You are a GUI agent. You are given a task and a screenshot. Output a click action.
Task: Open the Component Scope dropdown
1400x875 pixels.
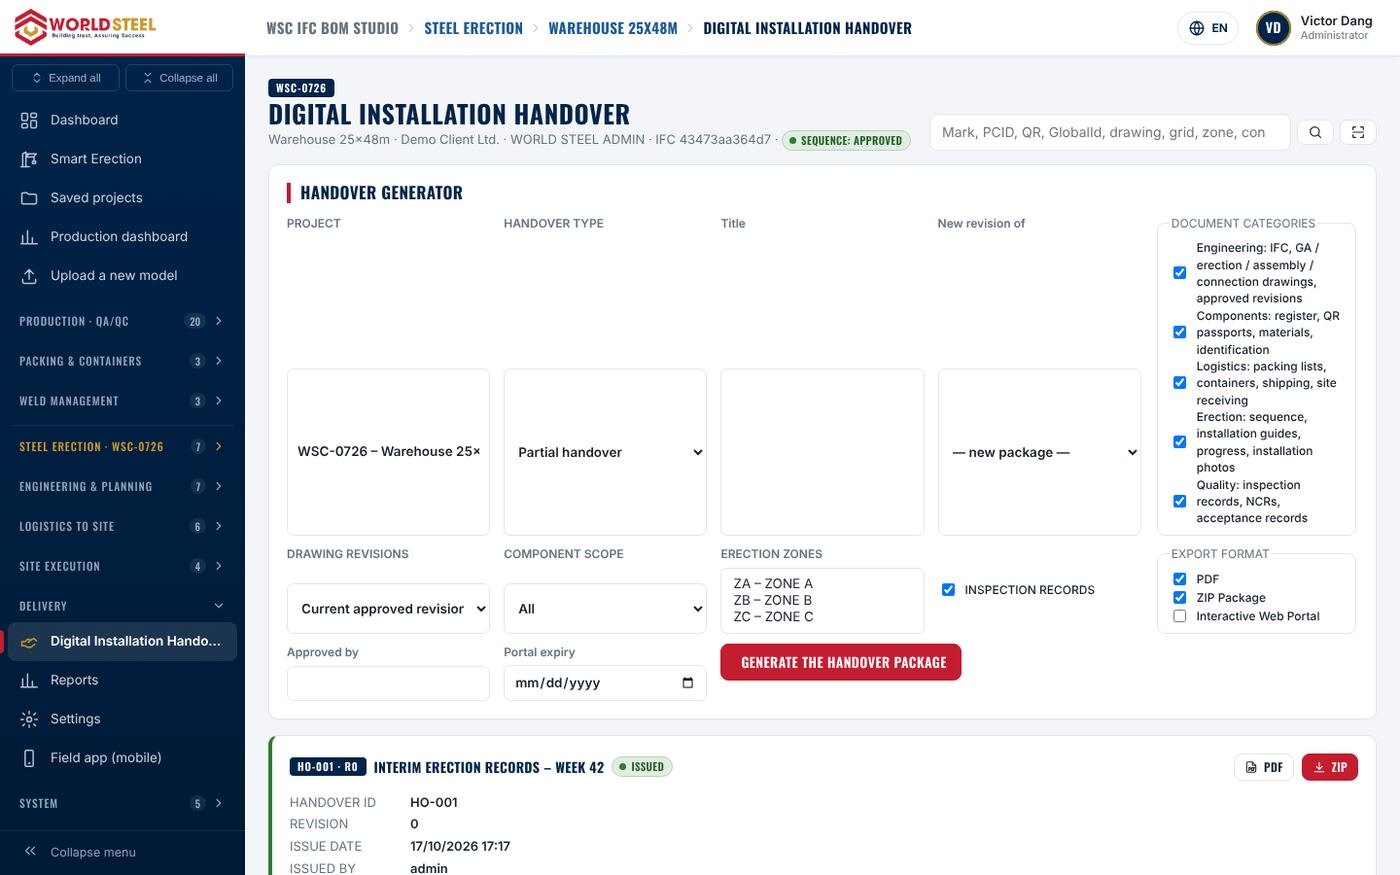605,609
